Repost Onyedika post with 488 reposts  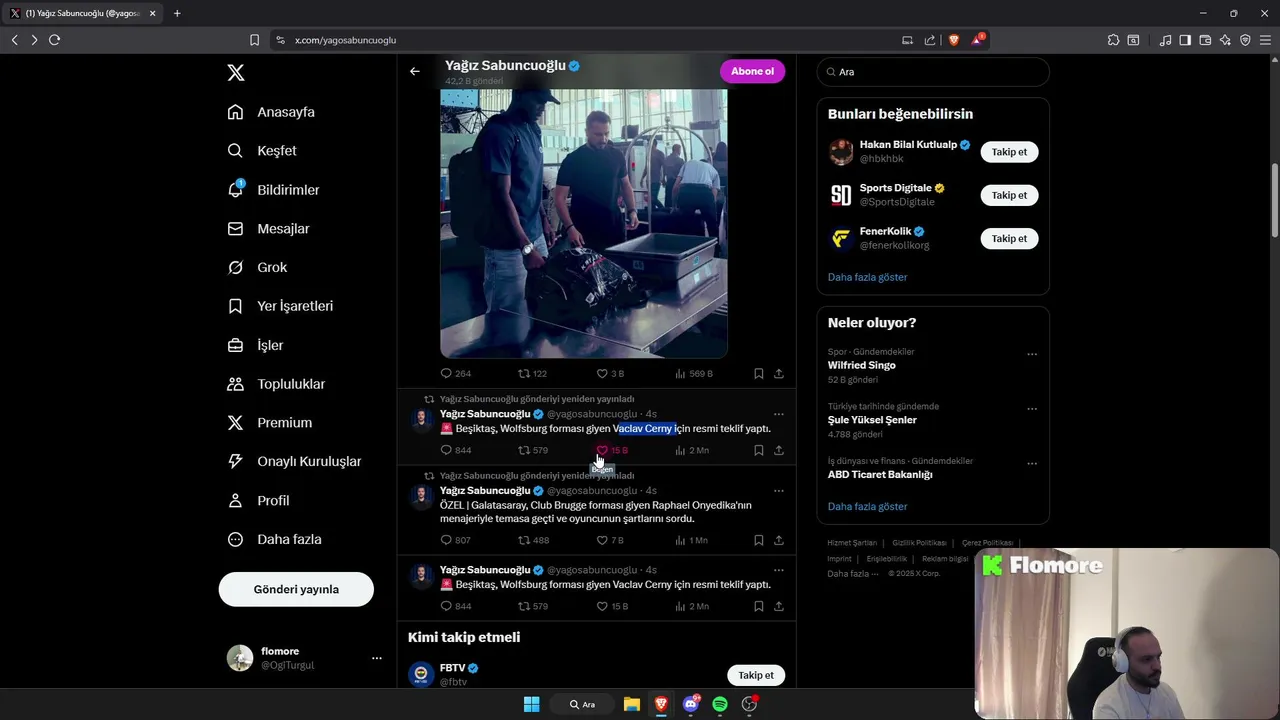[533, 541]
